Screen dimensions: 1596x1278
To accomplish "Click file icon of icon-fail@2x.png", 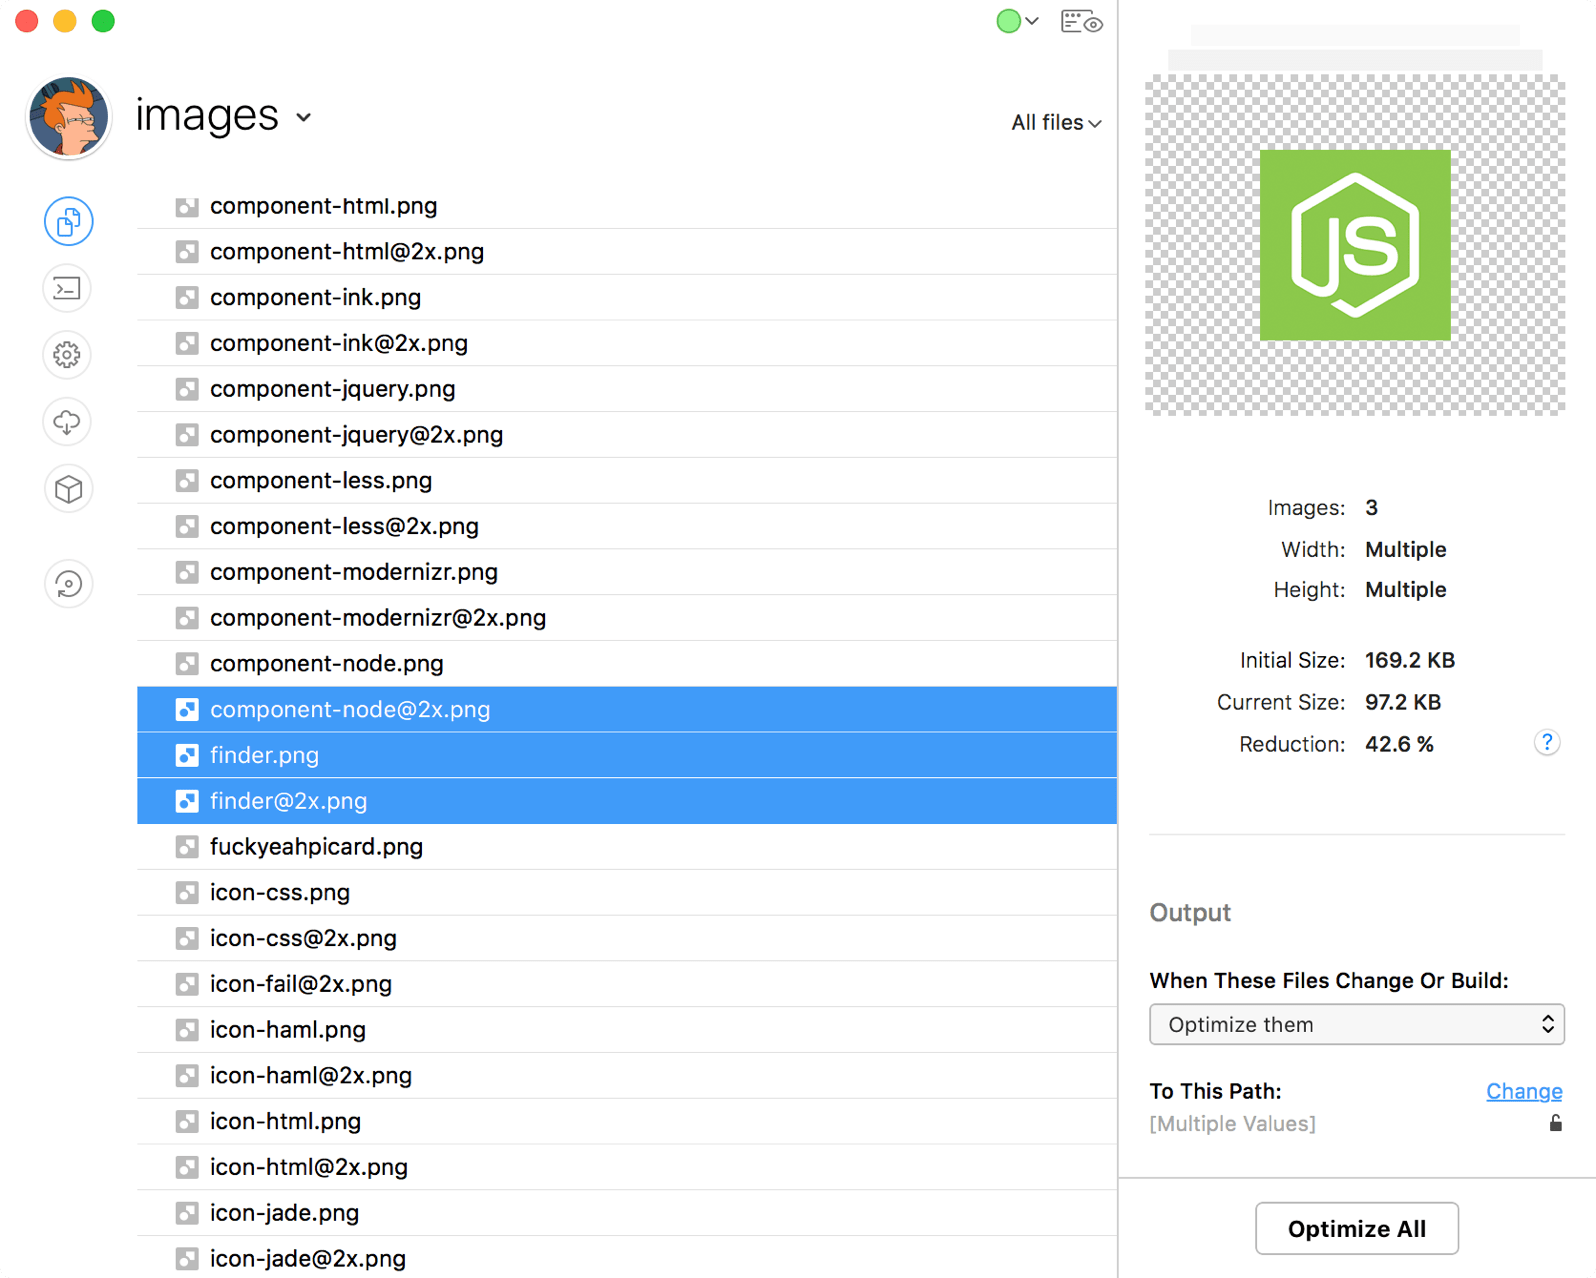I will coord(187,985).
